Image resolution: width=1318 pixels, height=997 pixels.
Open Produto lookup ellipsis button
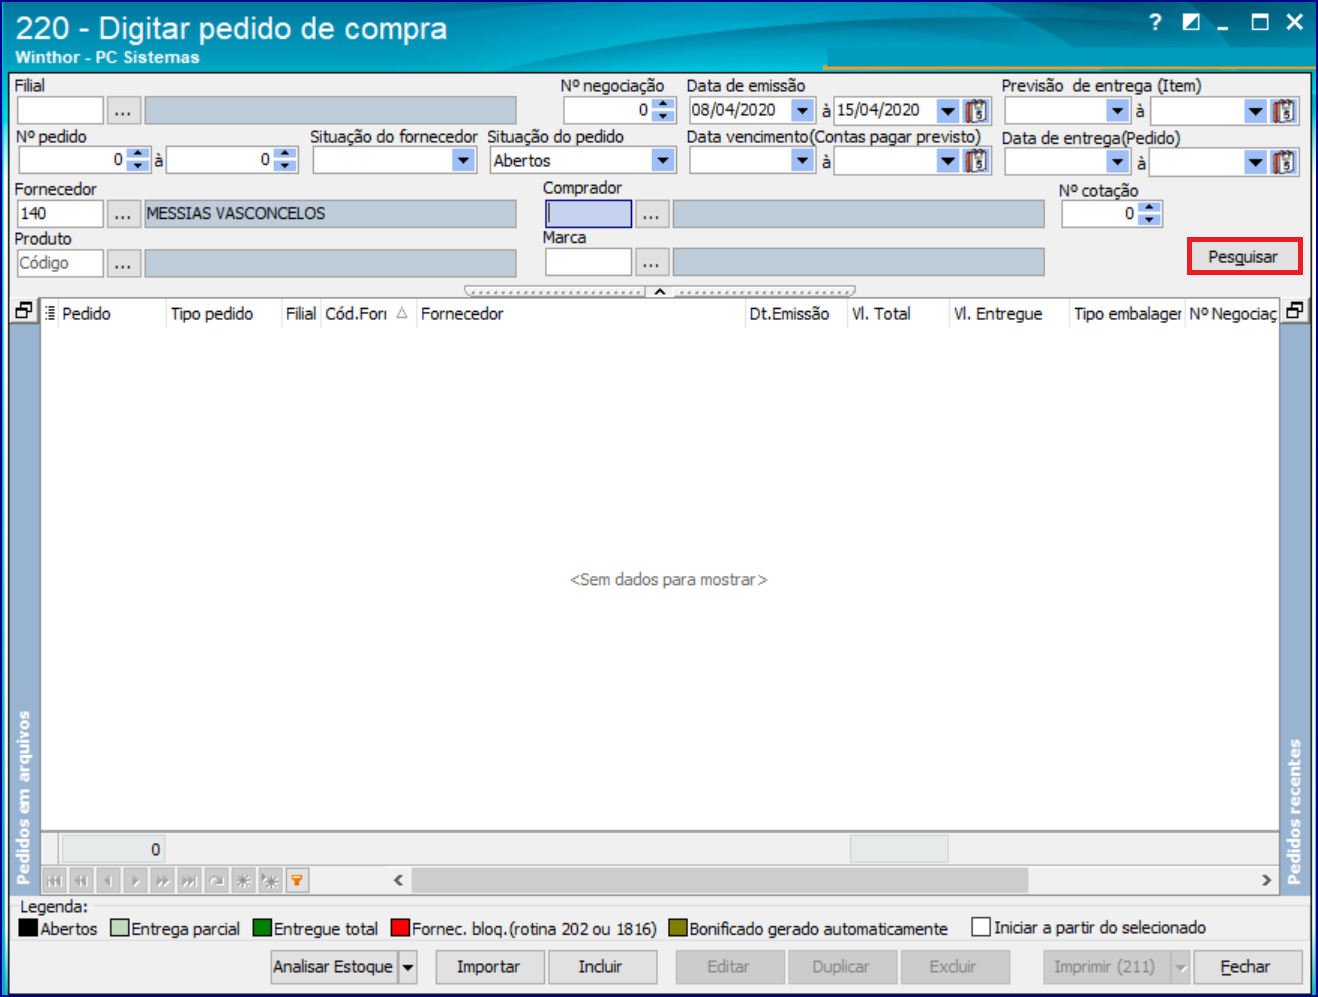coord(123,263)
